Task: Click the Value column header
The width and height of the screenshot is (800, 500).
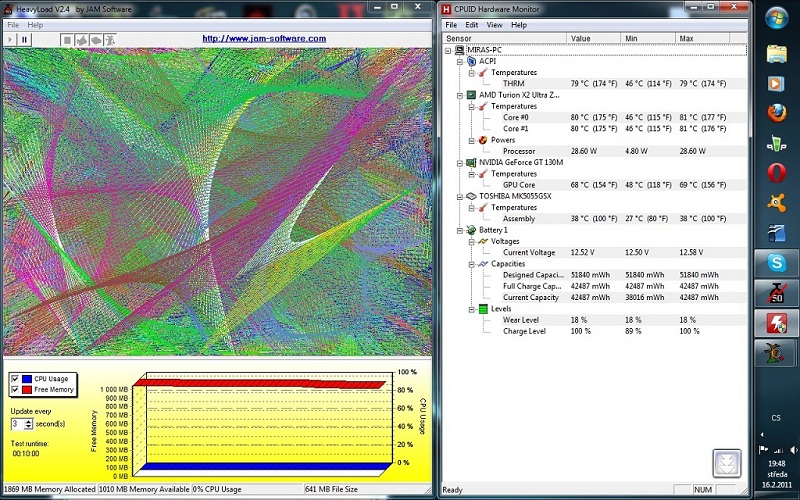Action: tap(580, 38)
